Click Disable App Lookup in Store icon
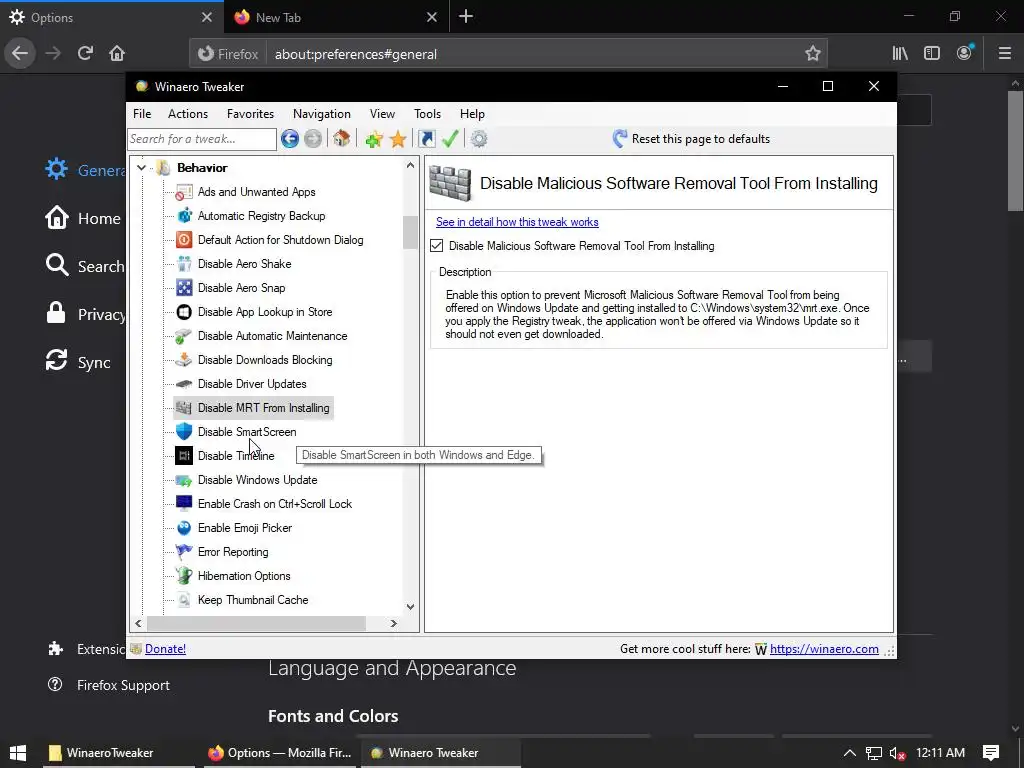This screenshot has width=1024, height=768. [184, 312]
